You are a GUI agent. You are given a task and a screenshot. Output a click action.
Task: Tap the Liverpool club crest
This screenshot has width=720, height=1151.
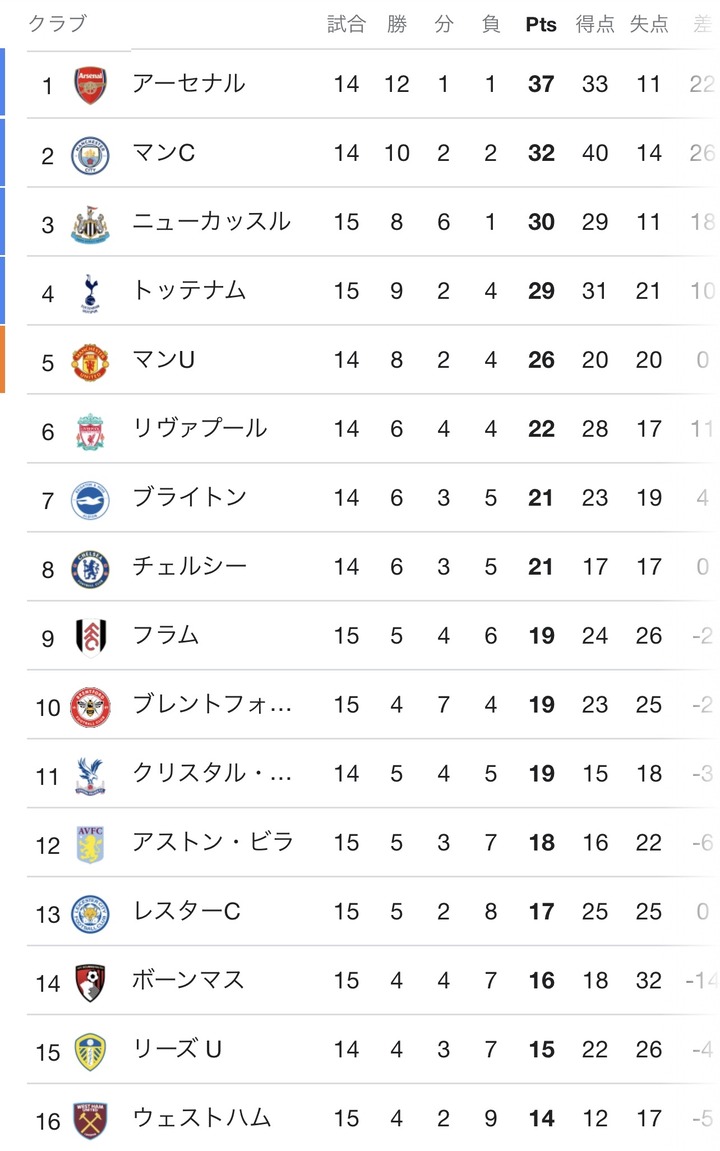click(90, 430)
